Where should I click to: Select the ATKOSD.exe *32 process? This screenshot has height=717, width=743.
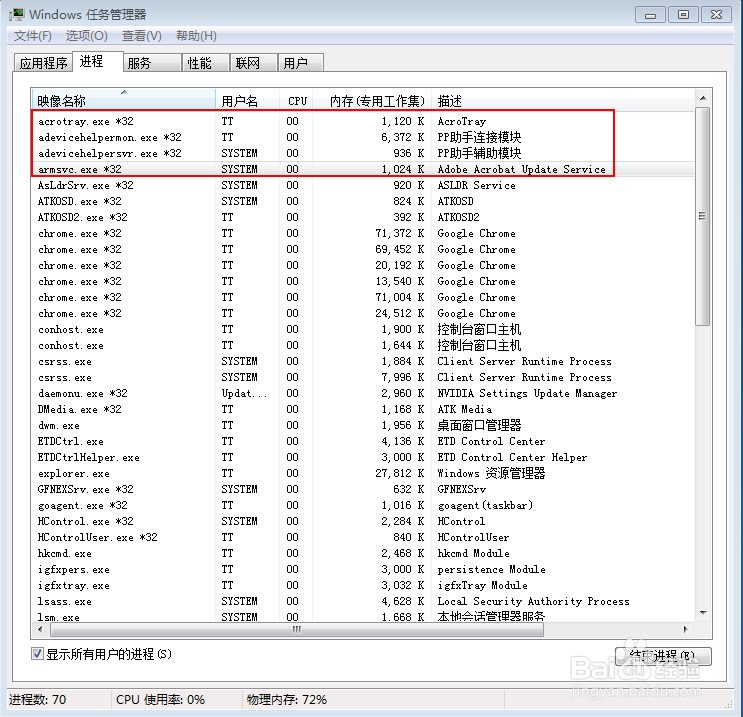coord(362,201)
